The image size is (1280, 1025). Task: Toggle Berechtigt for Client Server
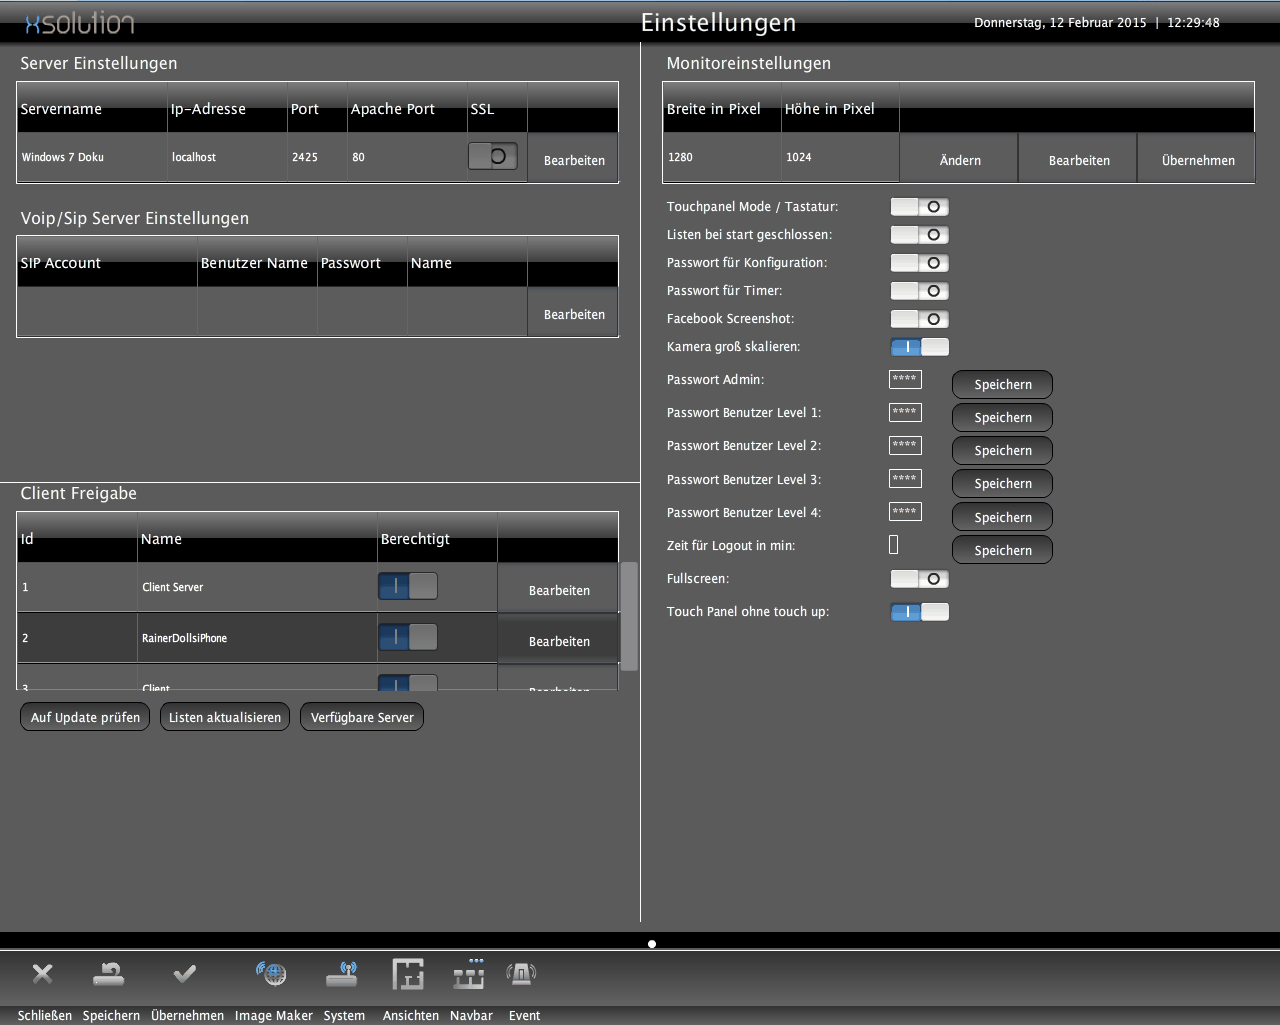[408, 586]
